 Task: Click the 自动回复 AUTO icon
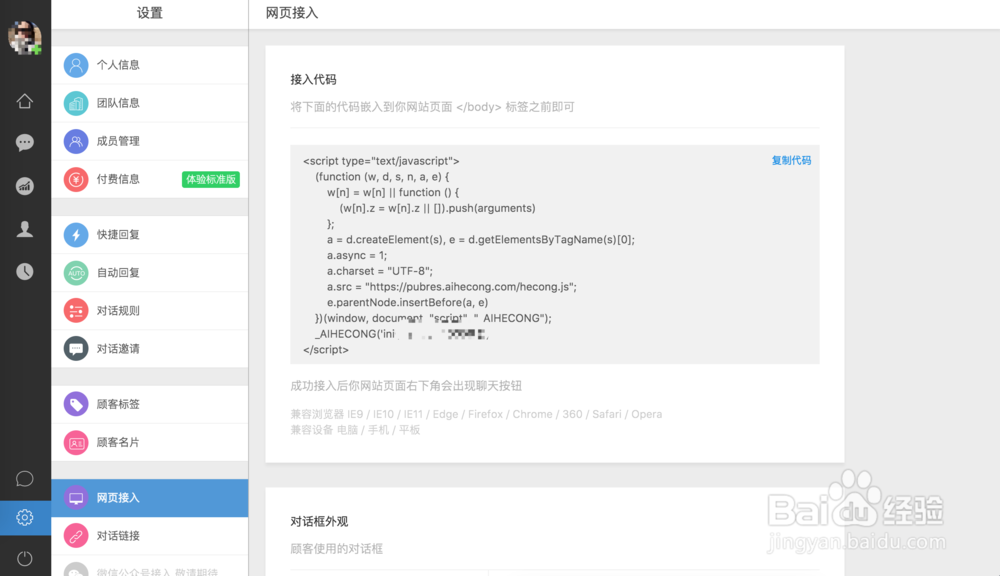76,273
